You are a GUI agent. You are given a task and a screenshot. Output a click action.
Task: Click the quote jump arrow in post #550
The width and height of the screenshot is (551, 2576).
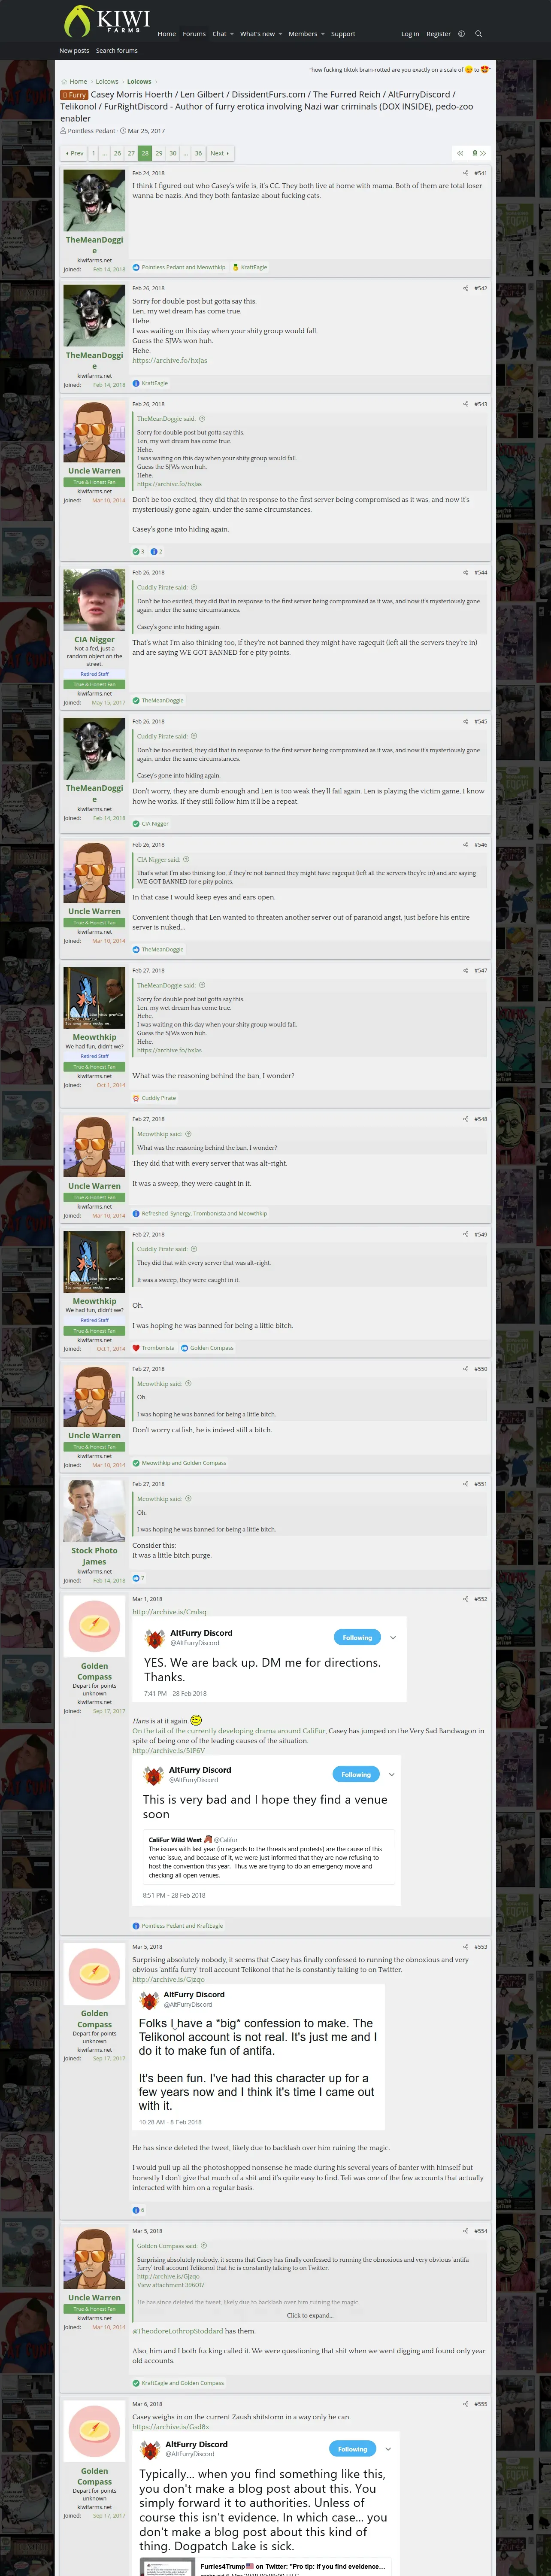[188, 1384]
